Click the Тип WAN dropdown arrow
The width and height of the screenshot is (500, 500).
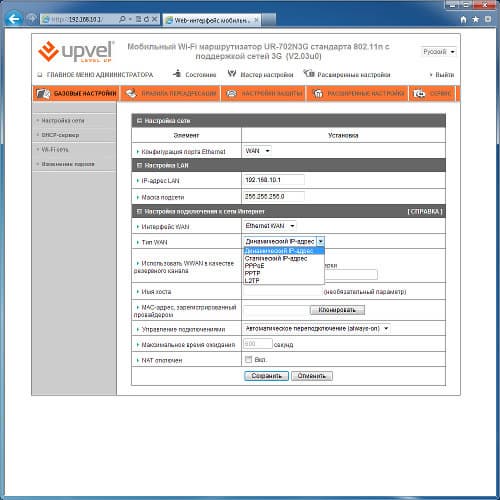pyautogui.click(x=320, y=241)
